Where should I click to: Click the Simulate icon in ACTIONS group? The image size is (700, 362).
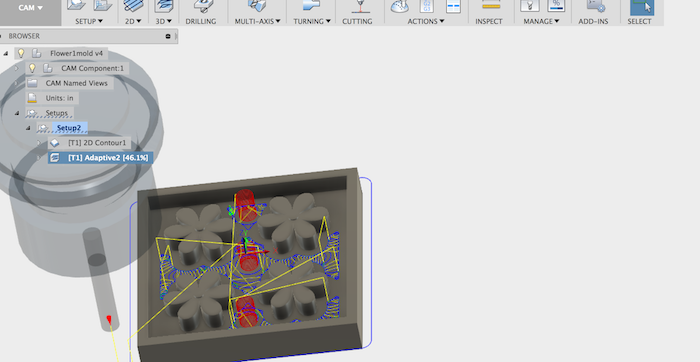click(400, 6)
